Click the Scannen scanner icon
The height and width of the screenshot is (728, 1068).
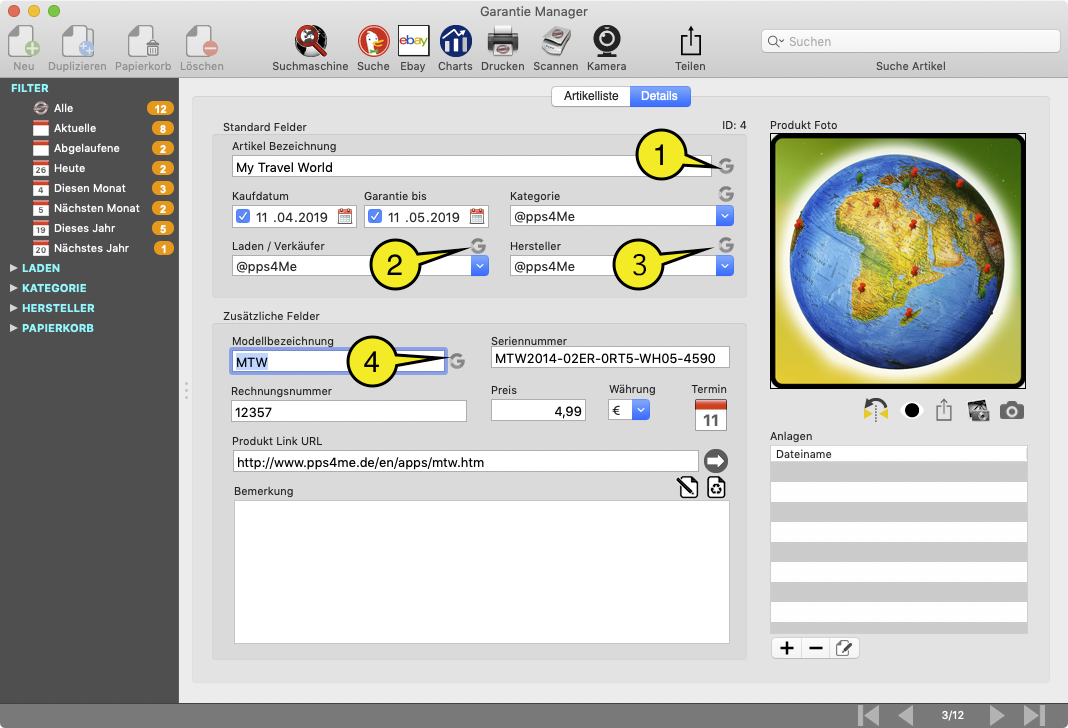tap(556, 42)
